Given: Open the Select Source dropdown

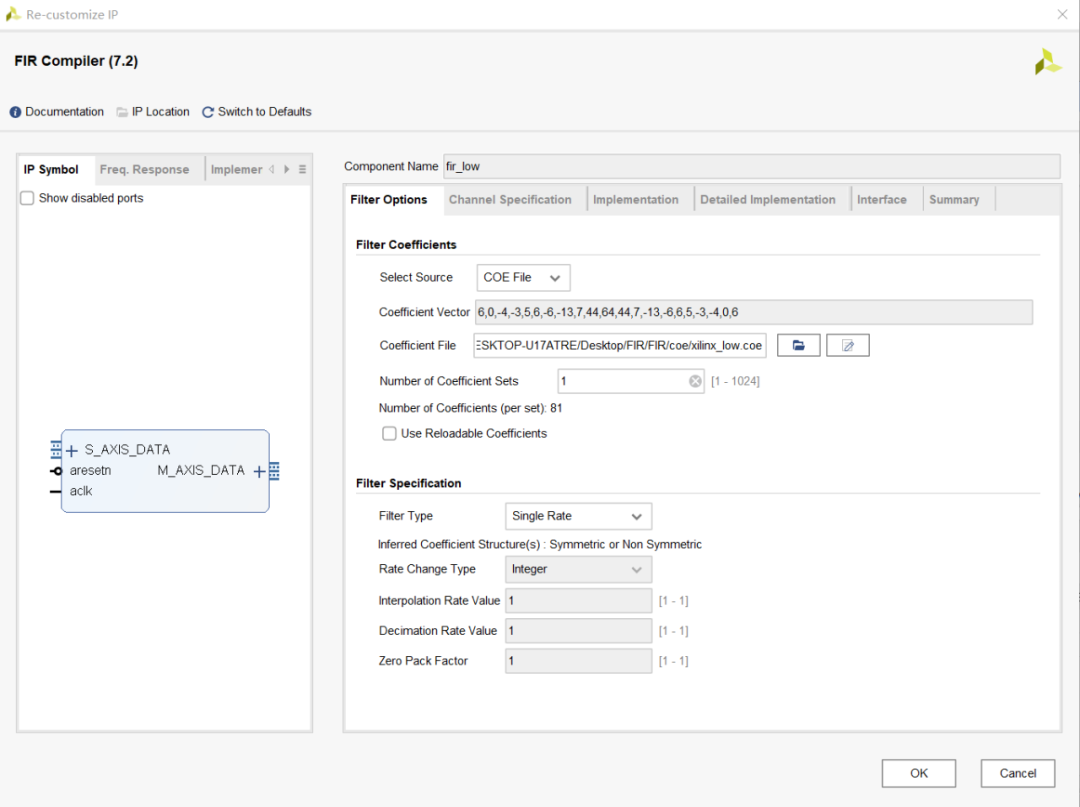Looking at the screenshot, I should 522,277.
